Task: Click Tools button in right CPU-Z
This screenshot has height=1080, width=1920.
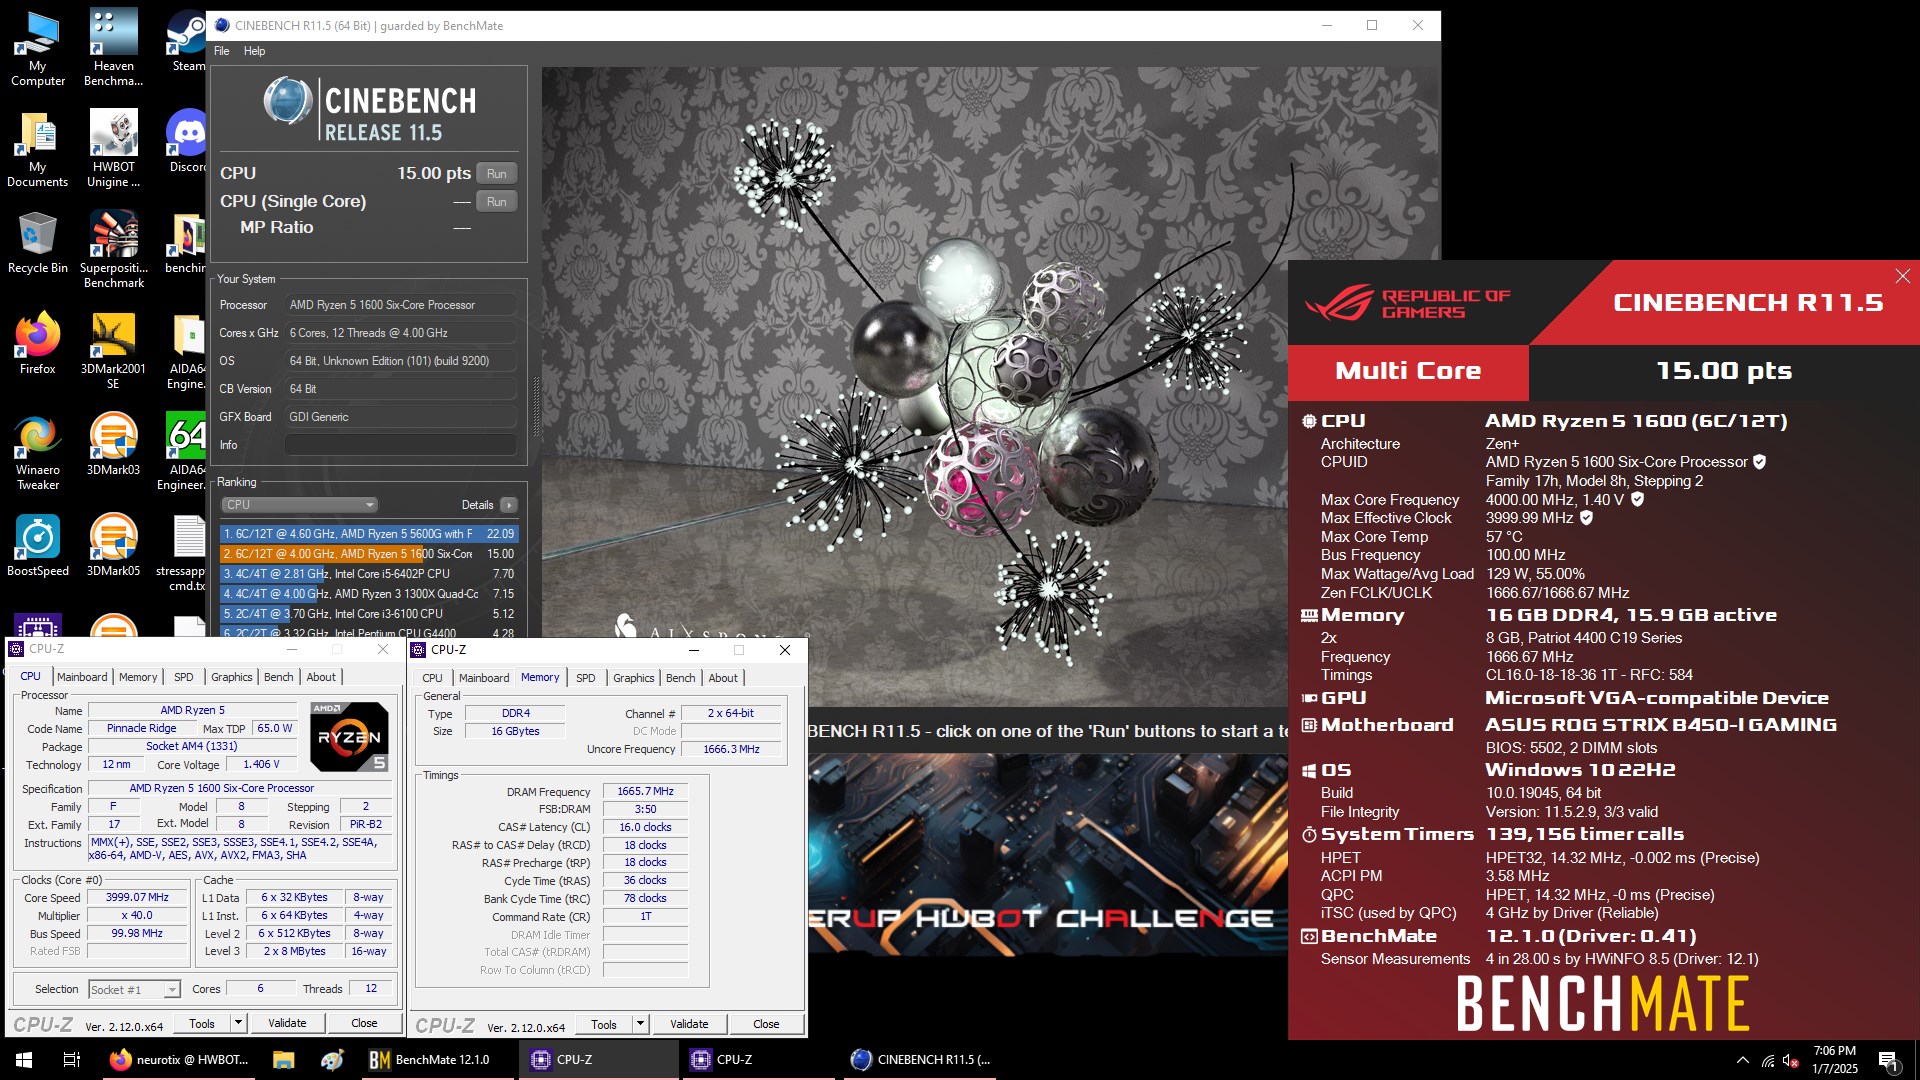Action: [604, 1024]
